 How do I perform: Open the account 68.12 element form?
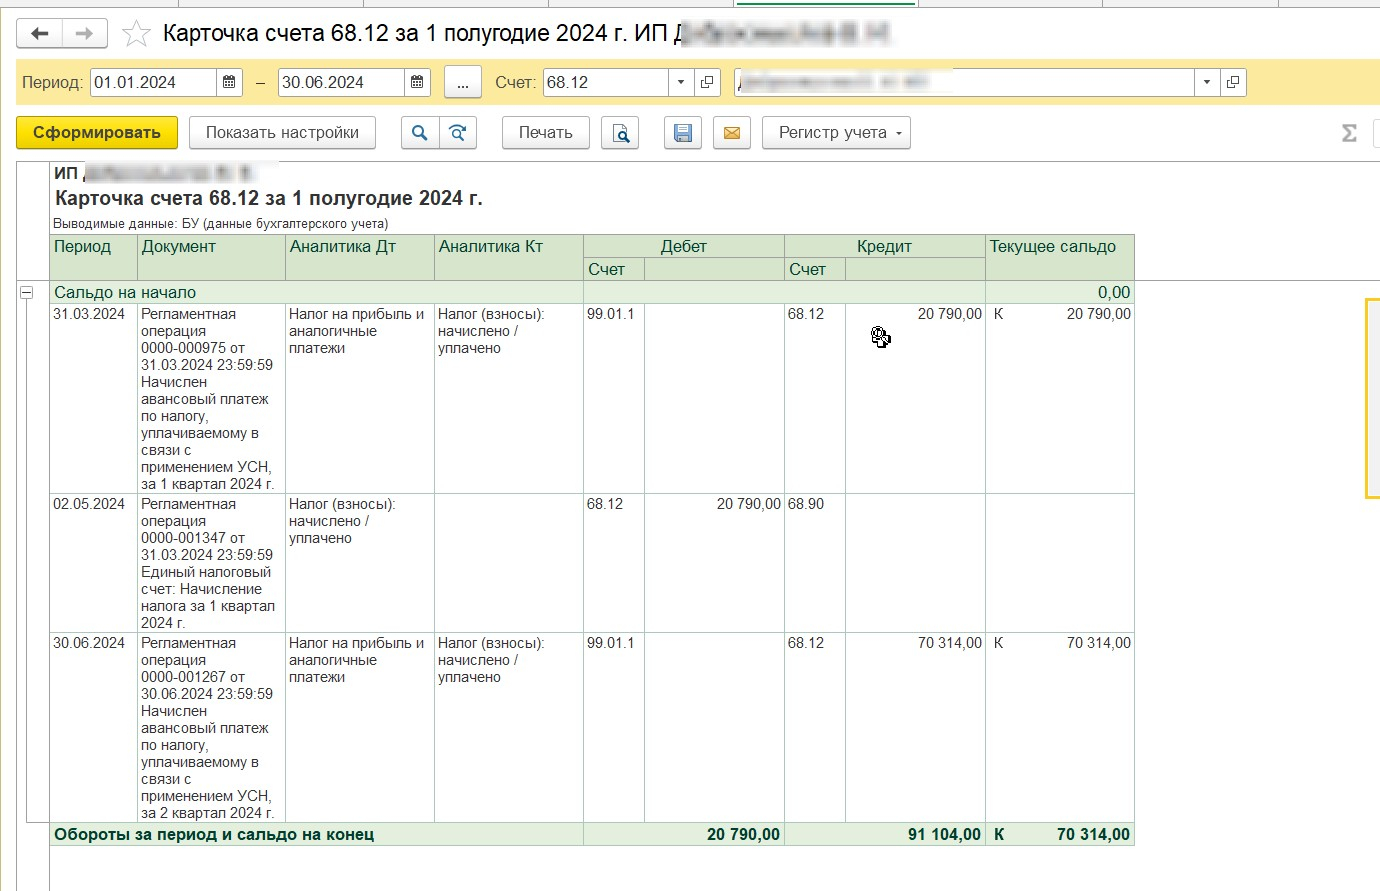point(707,83)
